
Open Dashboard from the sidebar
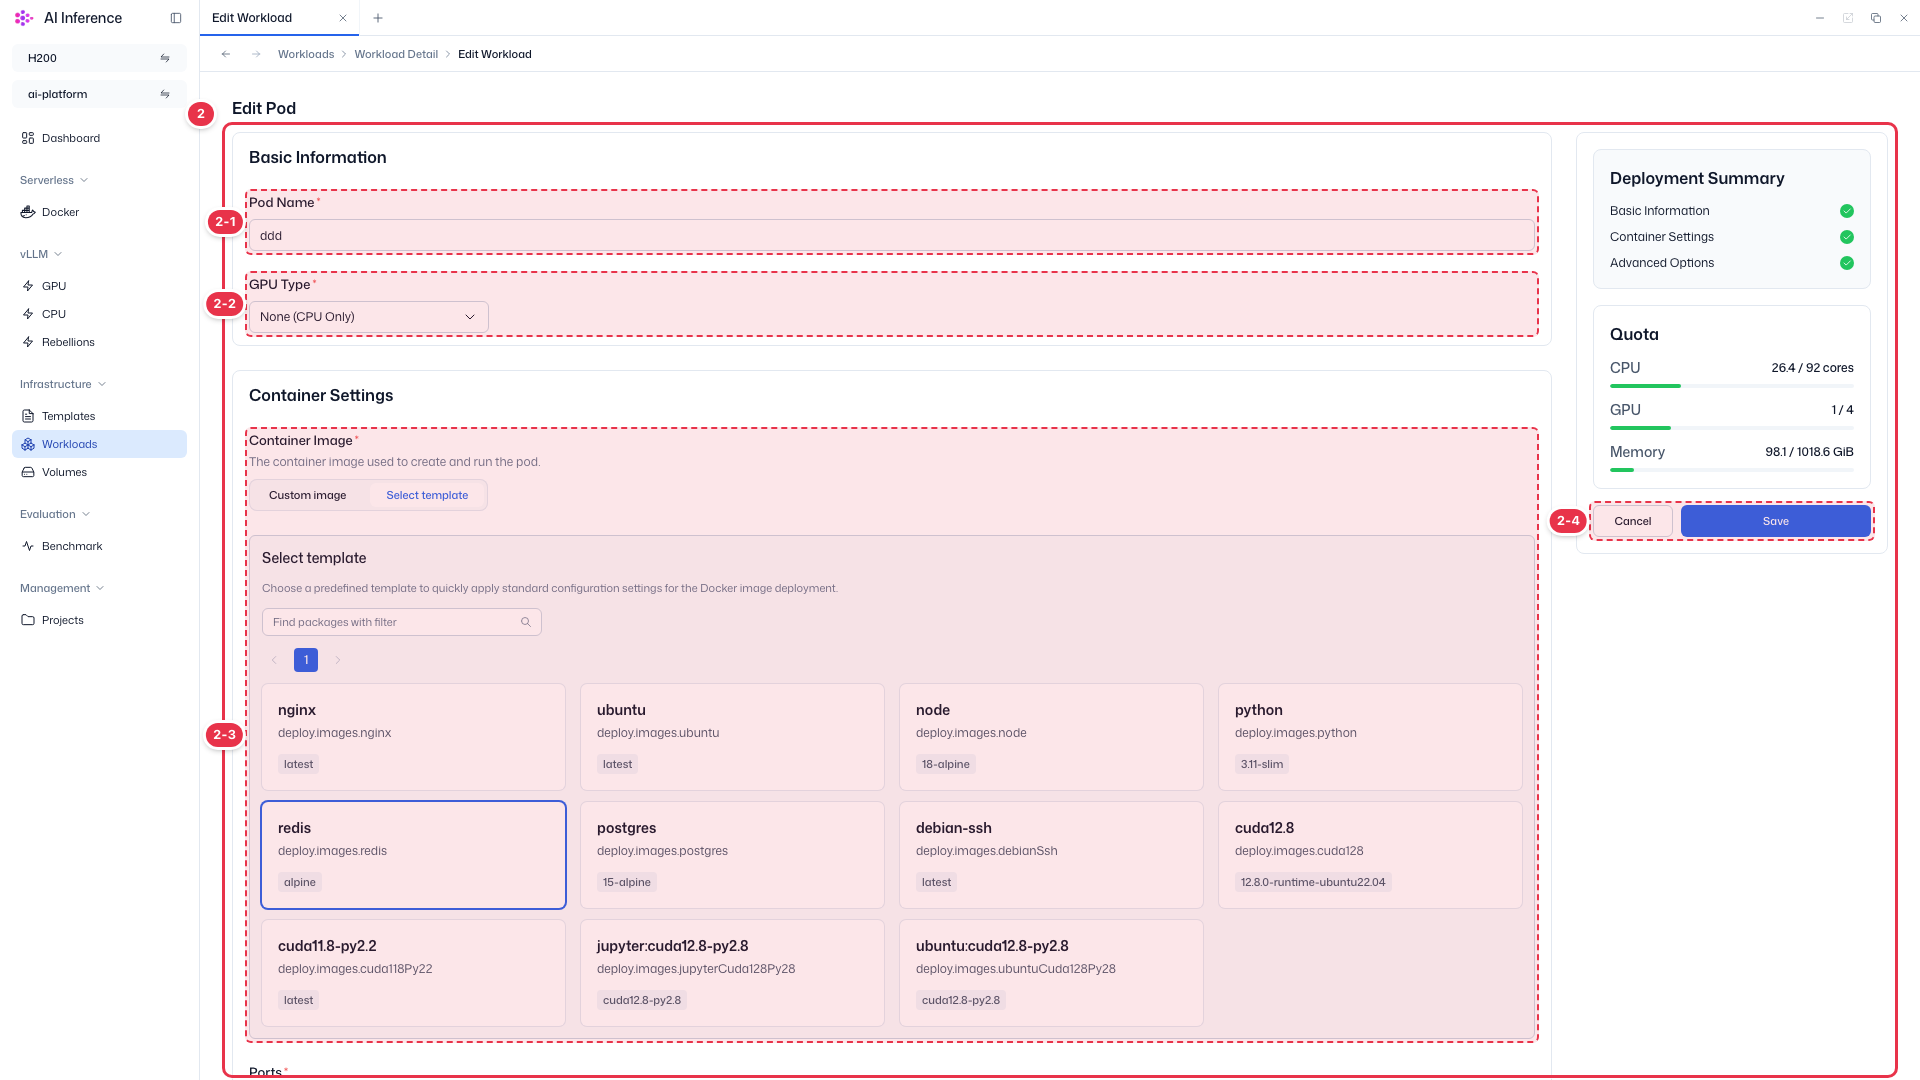(99, 138)
